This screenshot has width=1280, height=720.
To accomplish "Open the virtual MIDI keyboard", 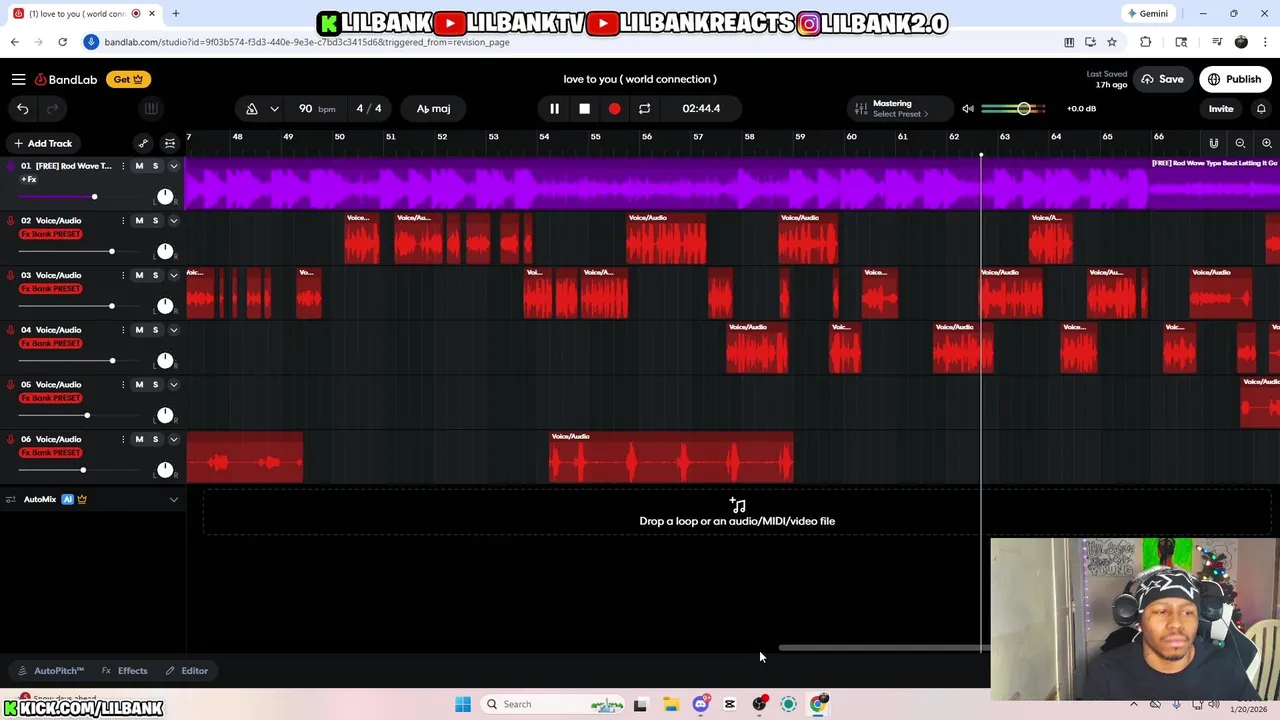I will point(151,108).
